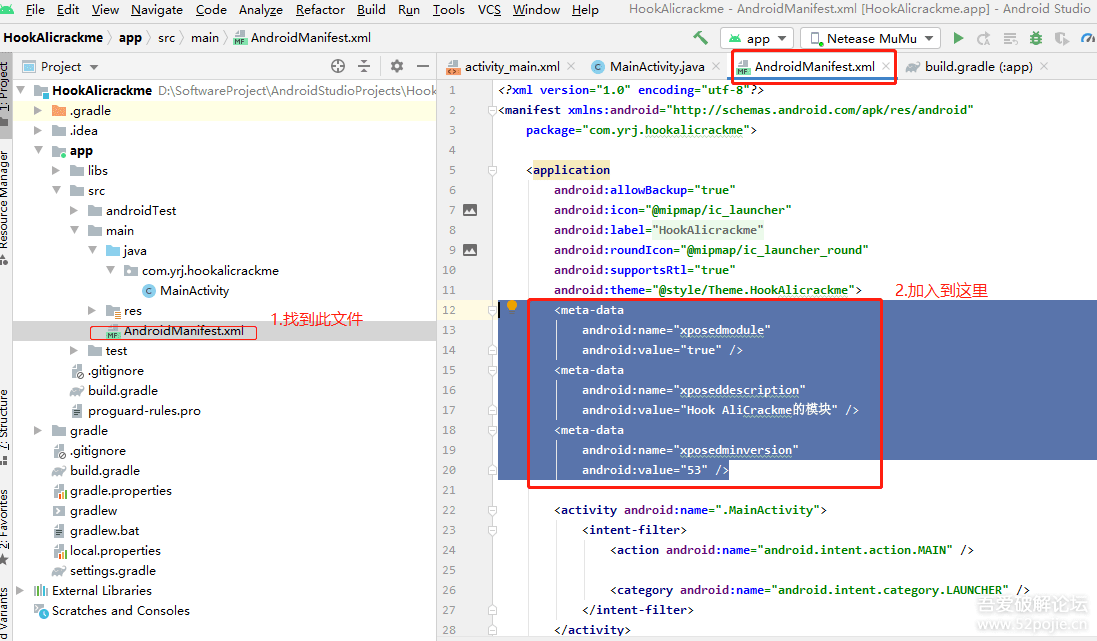Switch to activity_main.xml tab
Viewport: 1097px width, 641px height.
(x=512, y=66)
